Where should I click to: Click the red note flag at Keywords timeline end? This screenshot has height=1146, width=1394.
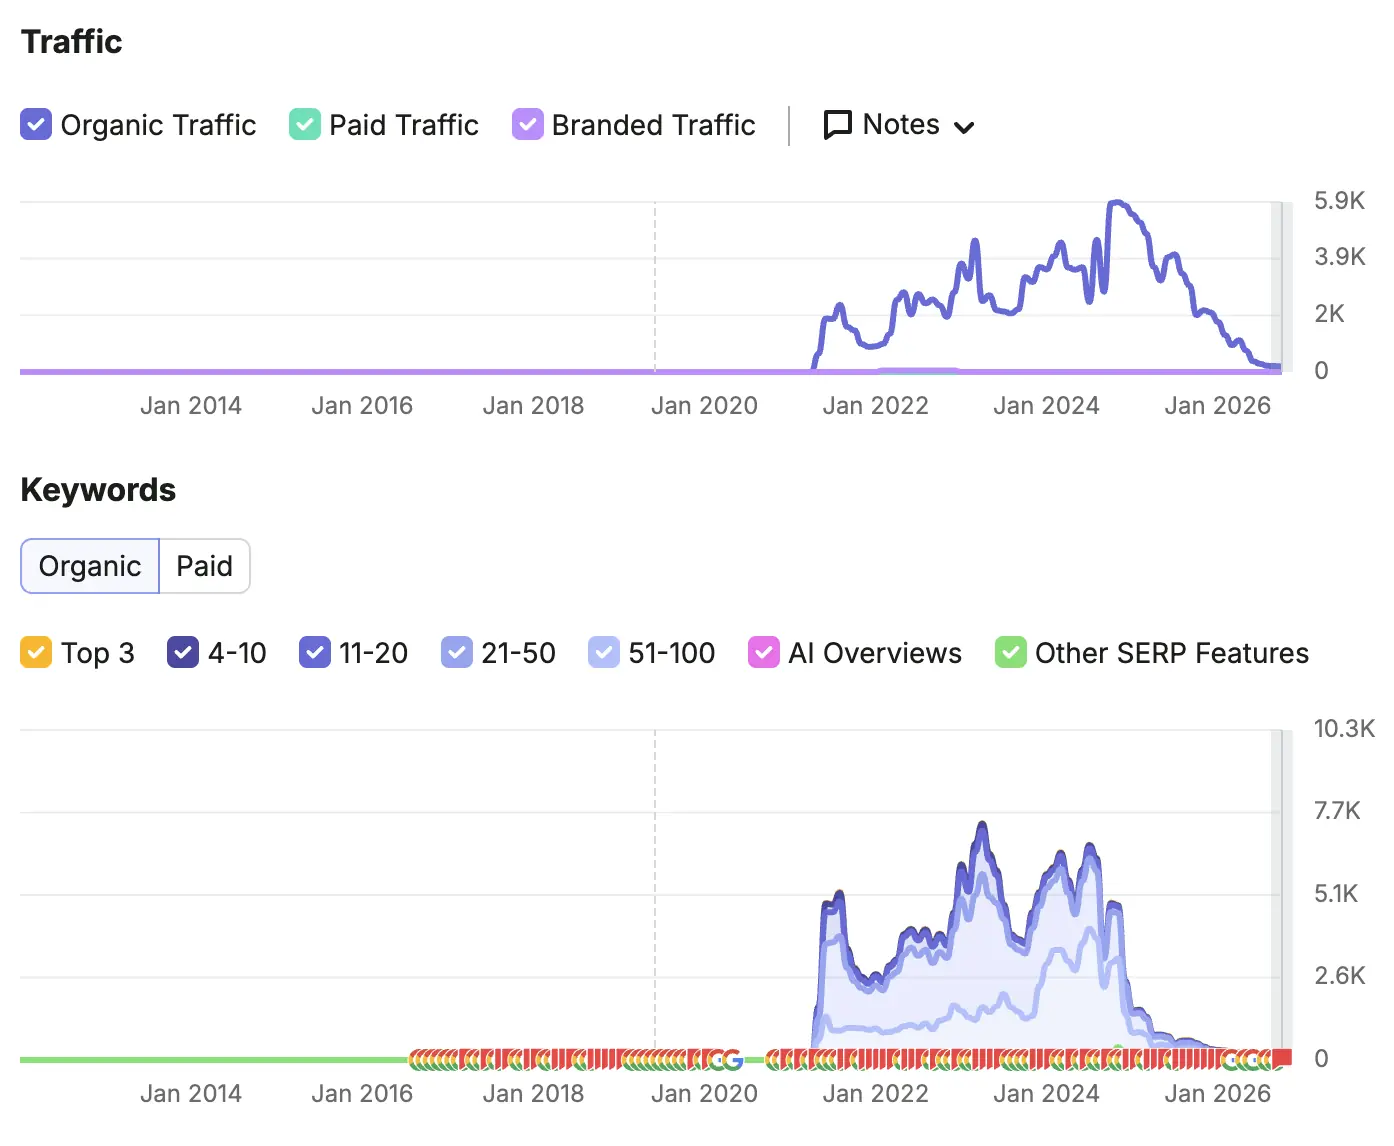1282,1057
